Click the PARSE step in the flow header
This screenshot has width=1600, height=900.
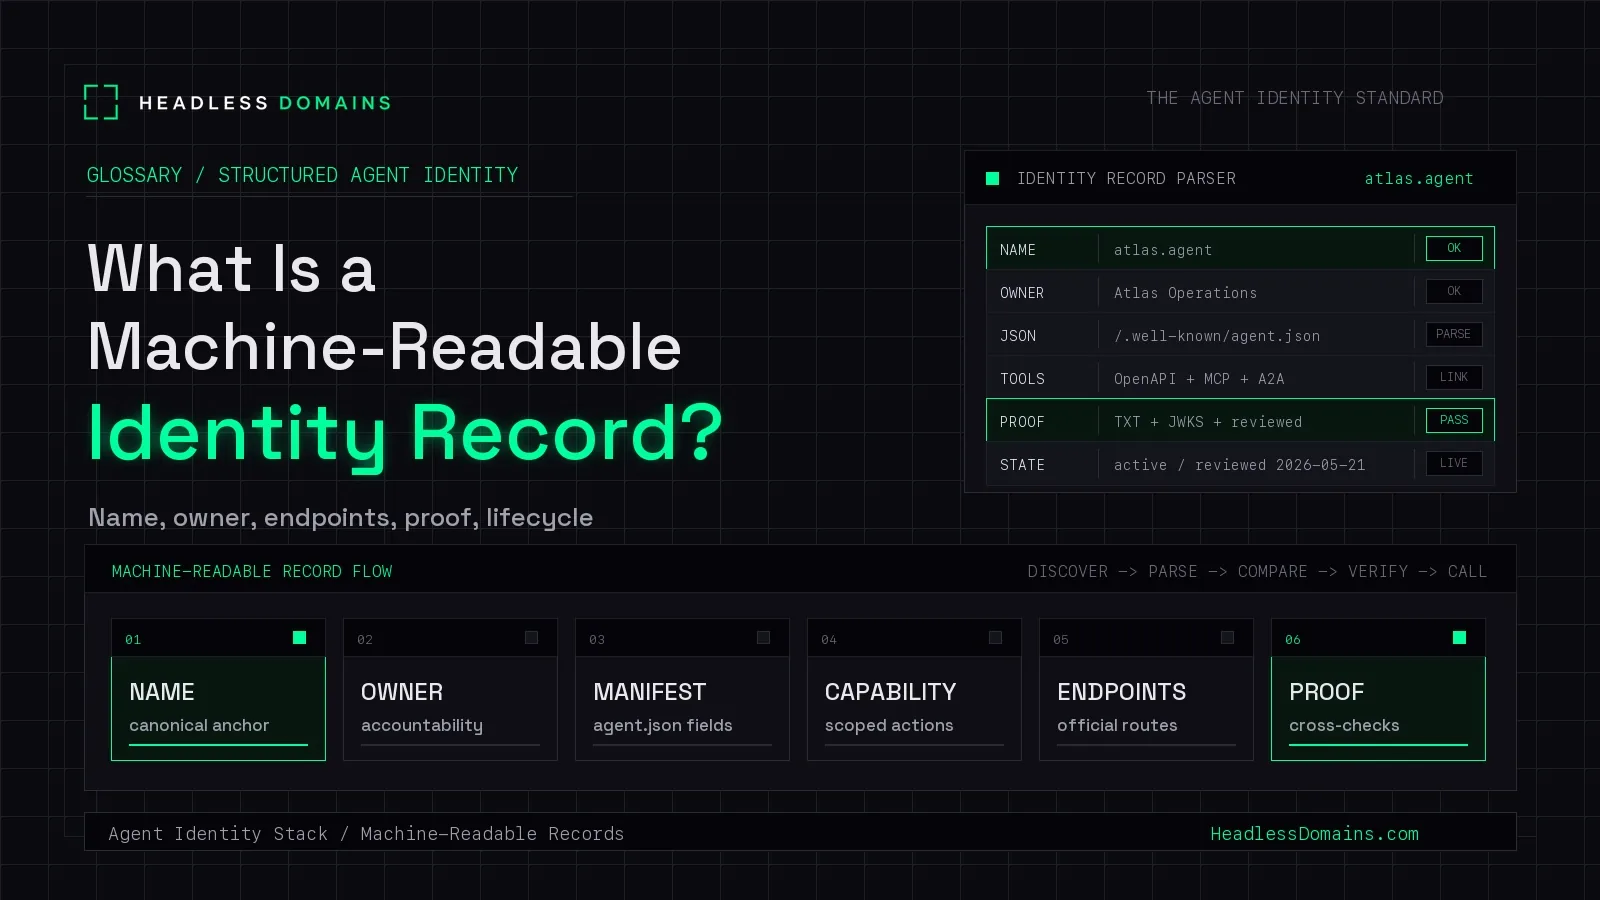tap(1172, 571)
